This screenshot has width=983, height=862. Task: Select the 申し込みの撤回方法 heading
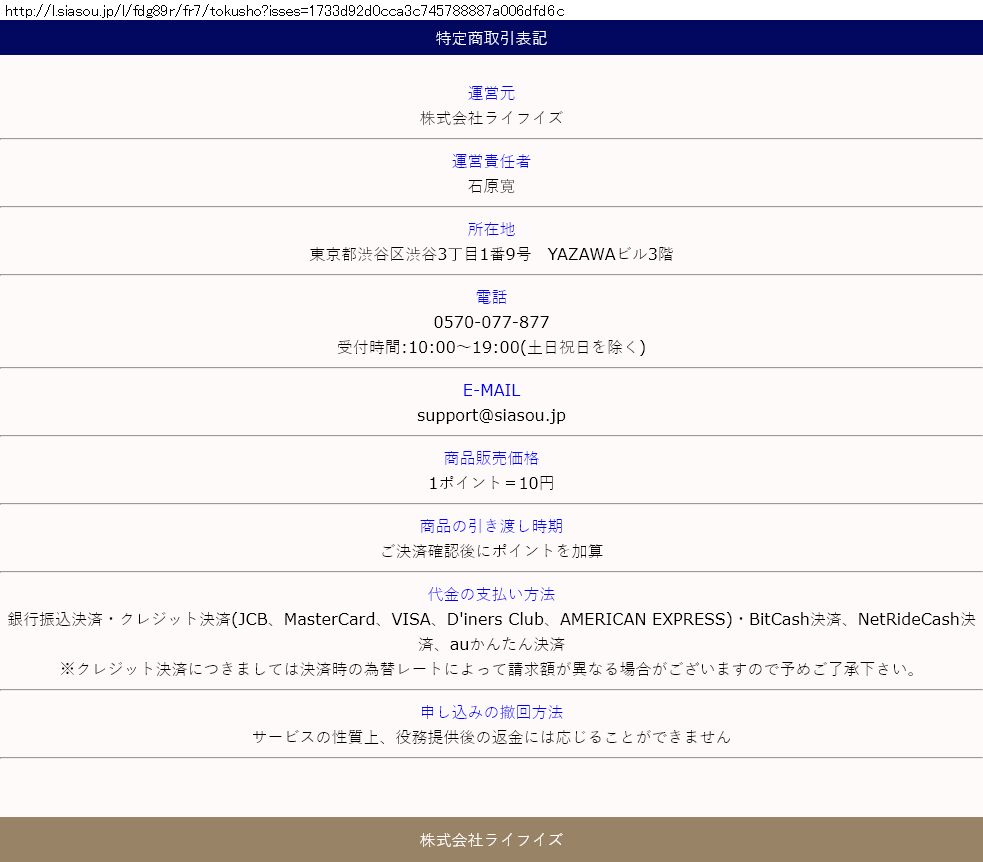491,712
